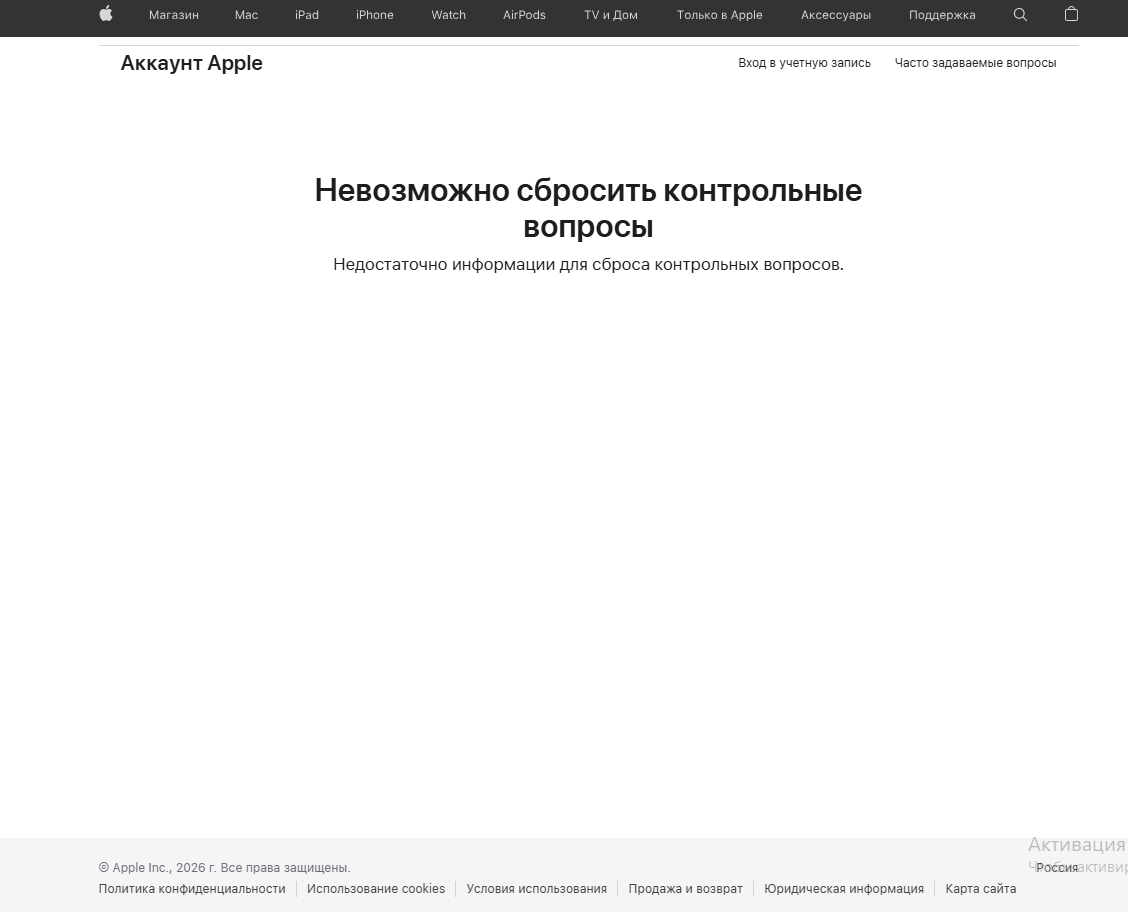The height and width of the screenshot is (912, 1128).
Task: Open the iPhone section
Action: [x=374, y=15]
